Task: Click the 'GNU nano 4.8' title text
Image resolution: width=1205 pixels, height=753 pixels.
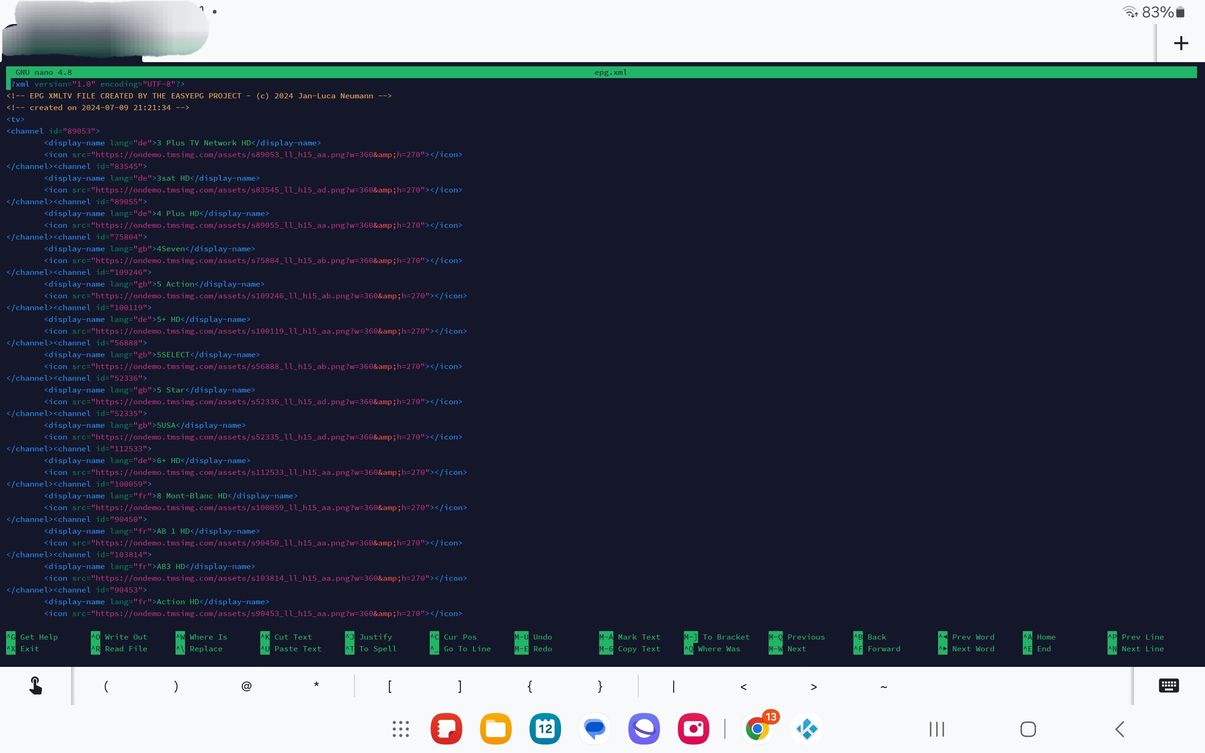Action: [x=43, y=73]
